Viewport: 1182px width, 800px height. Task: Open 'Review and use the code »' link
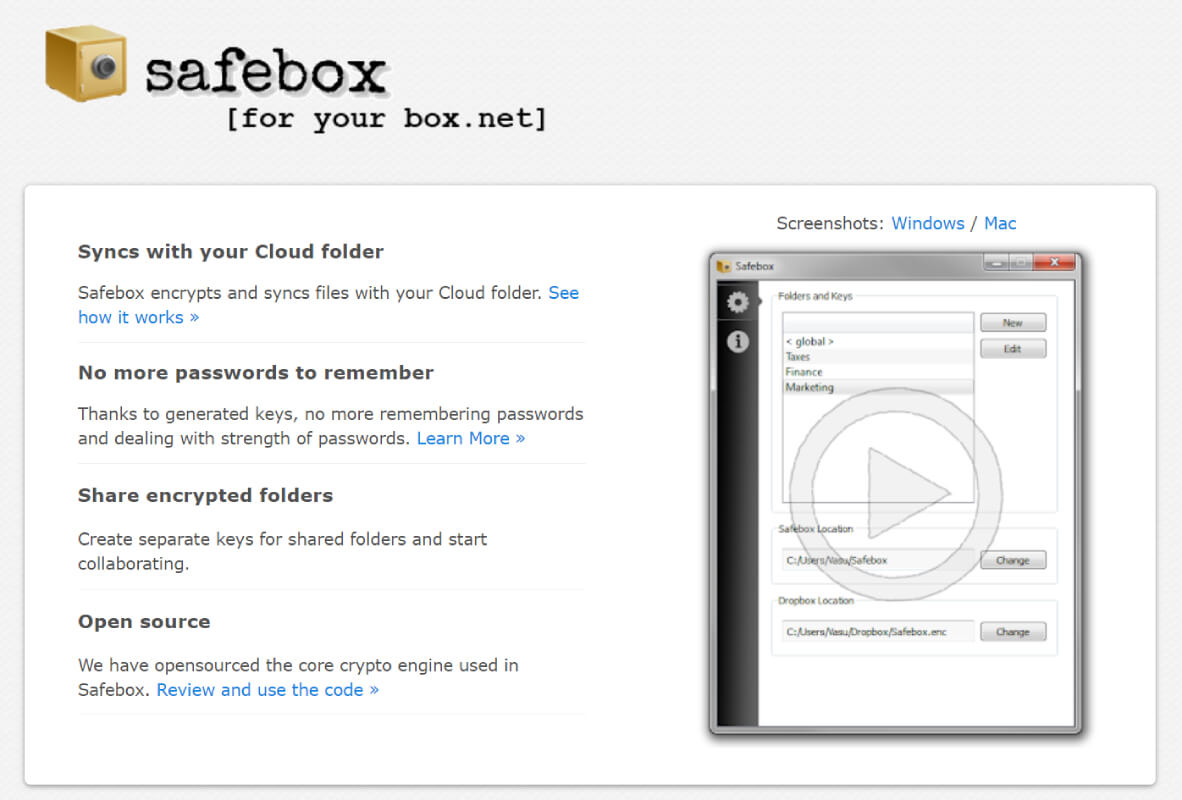coord(268,690)
